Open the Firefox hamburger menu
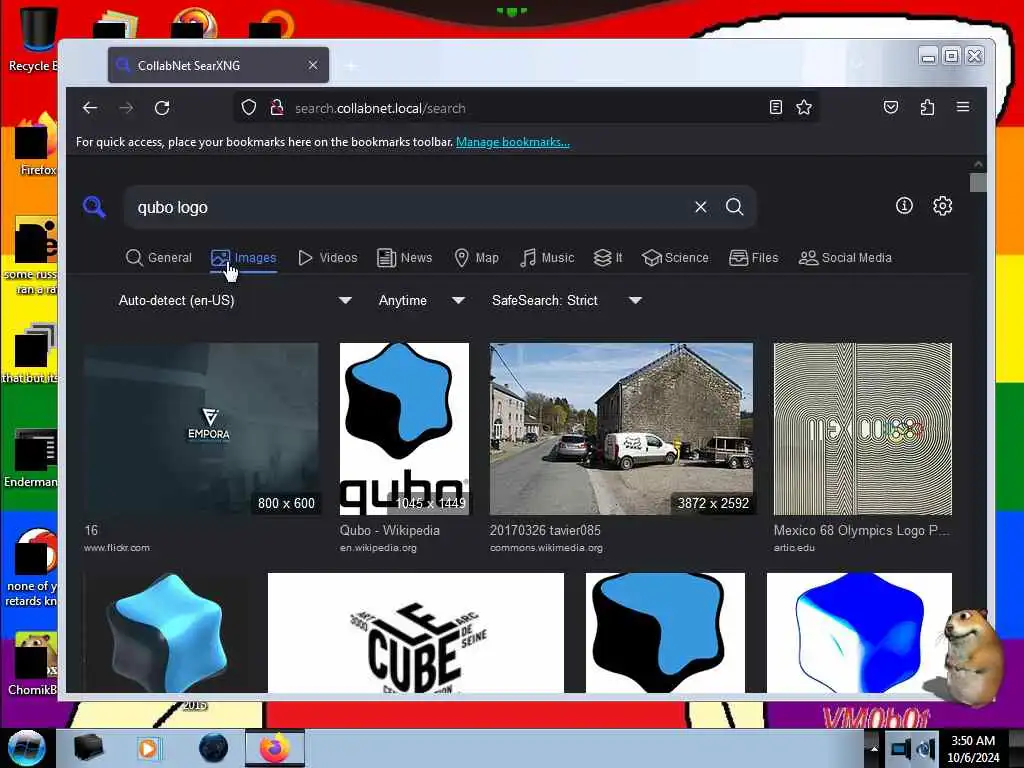Image resolution: width=1024 pixels, height=768 pixels. [963, 107]
